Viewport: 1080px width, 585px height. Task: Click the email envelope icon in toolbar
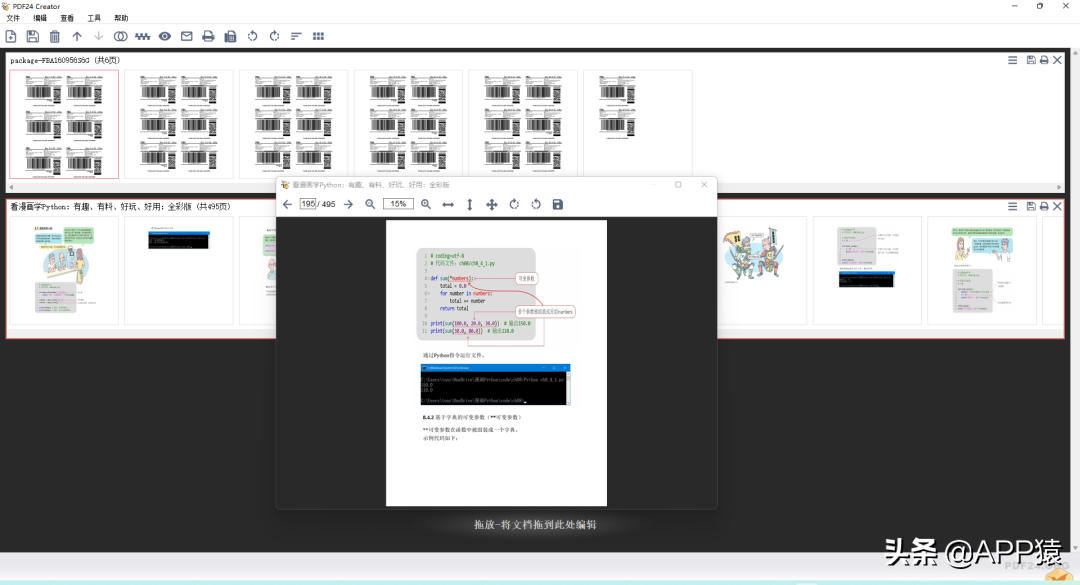click(186, 36)
